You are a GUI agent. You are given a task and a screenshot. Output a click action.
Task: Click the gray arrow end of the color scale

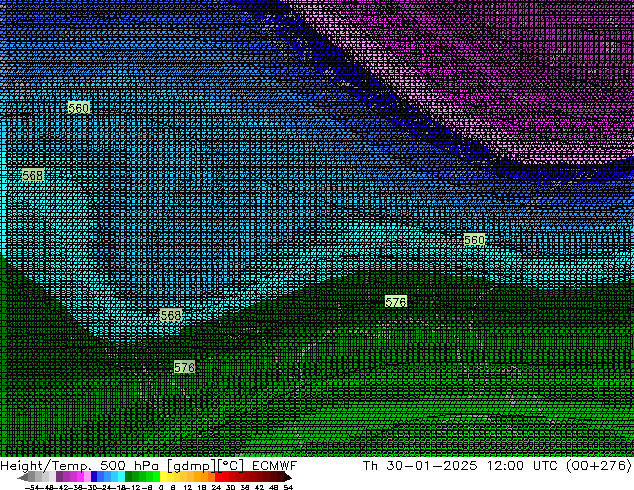coord(22,477)
